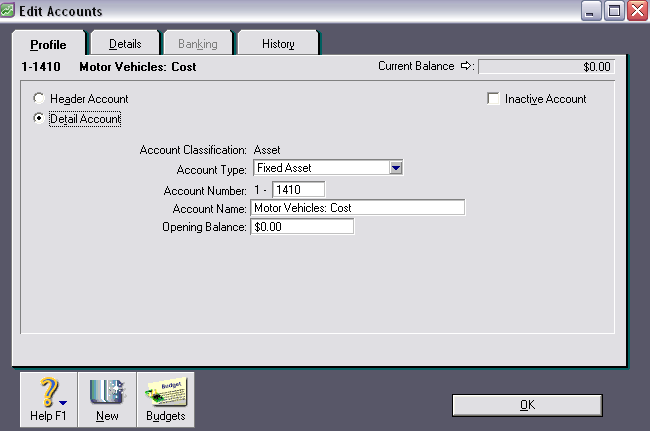The width and height of the screenshot is (650, 431).
Task: Click the Current Balance value box
Action: click(x=546, y=67)
